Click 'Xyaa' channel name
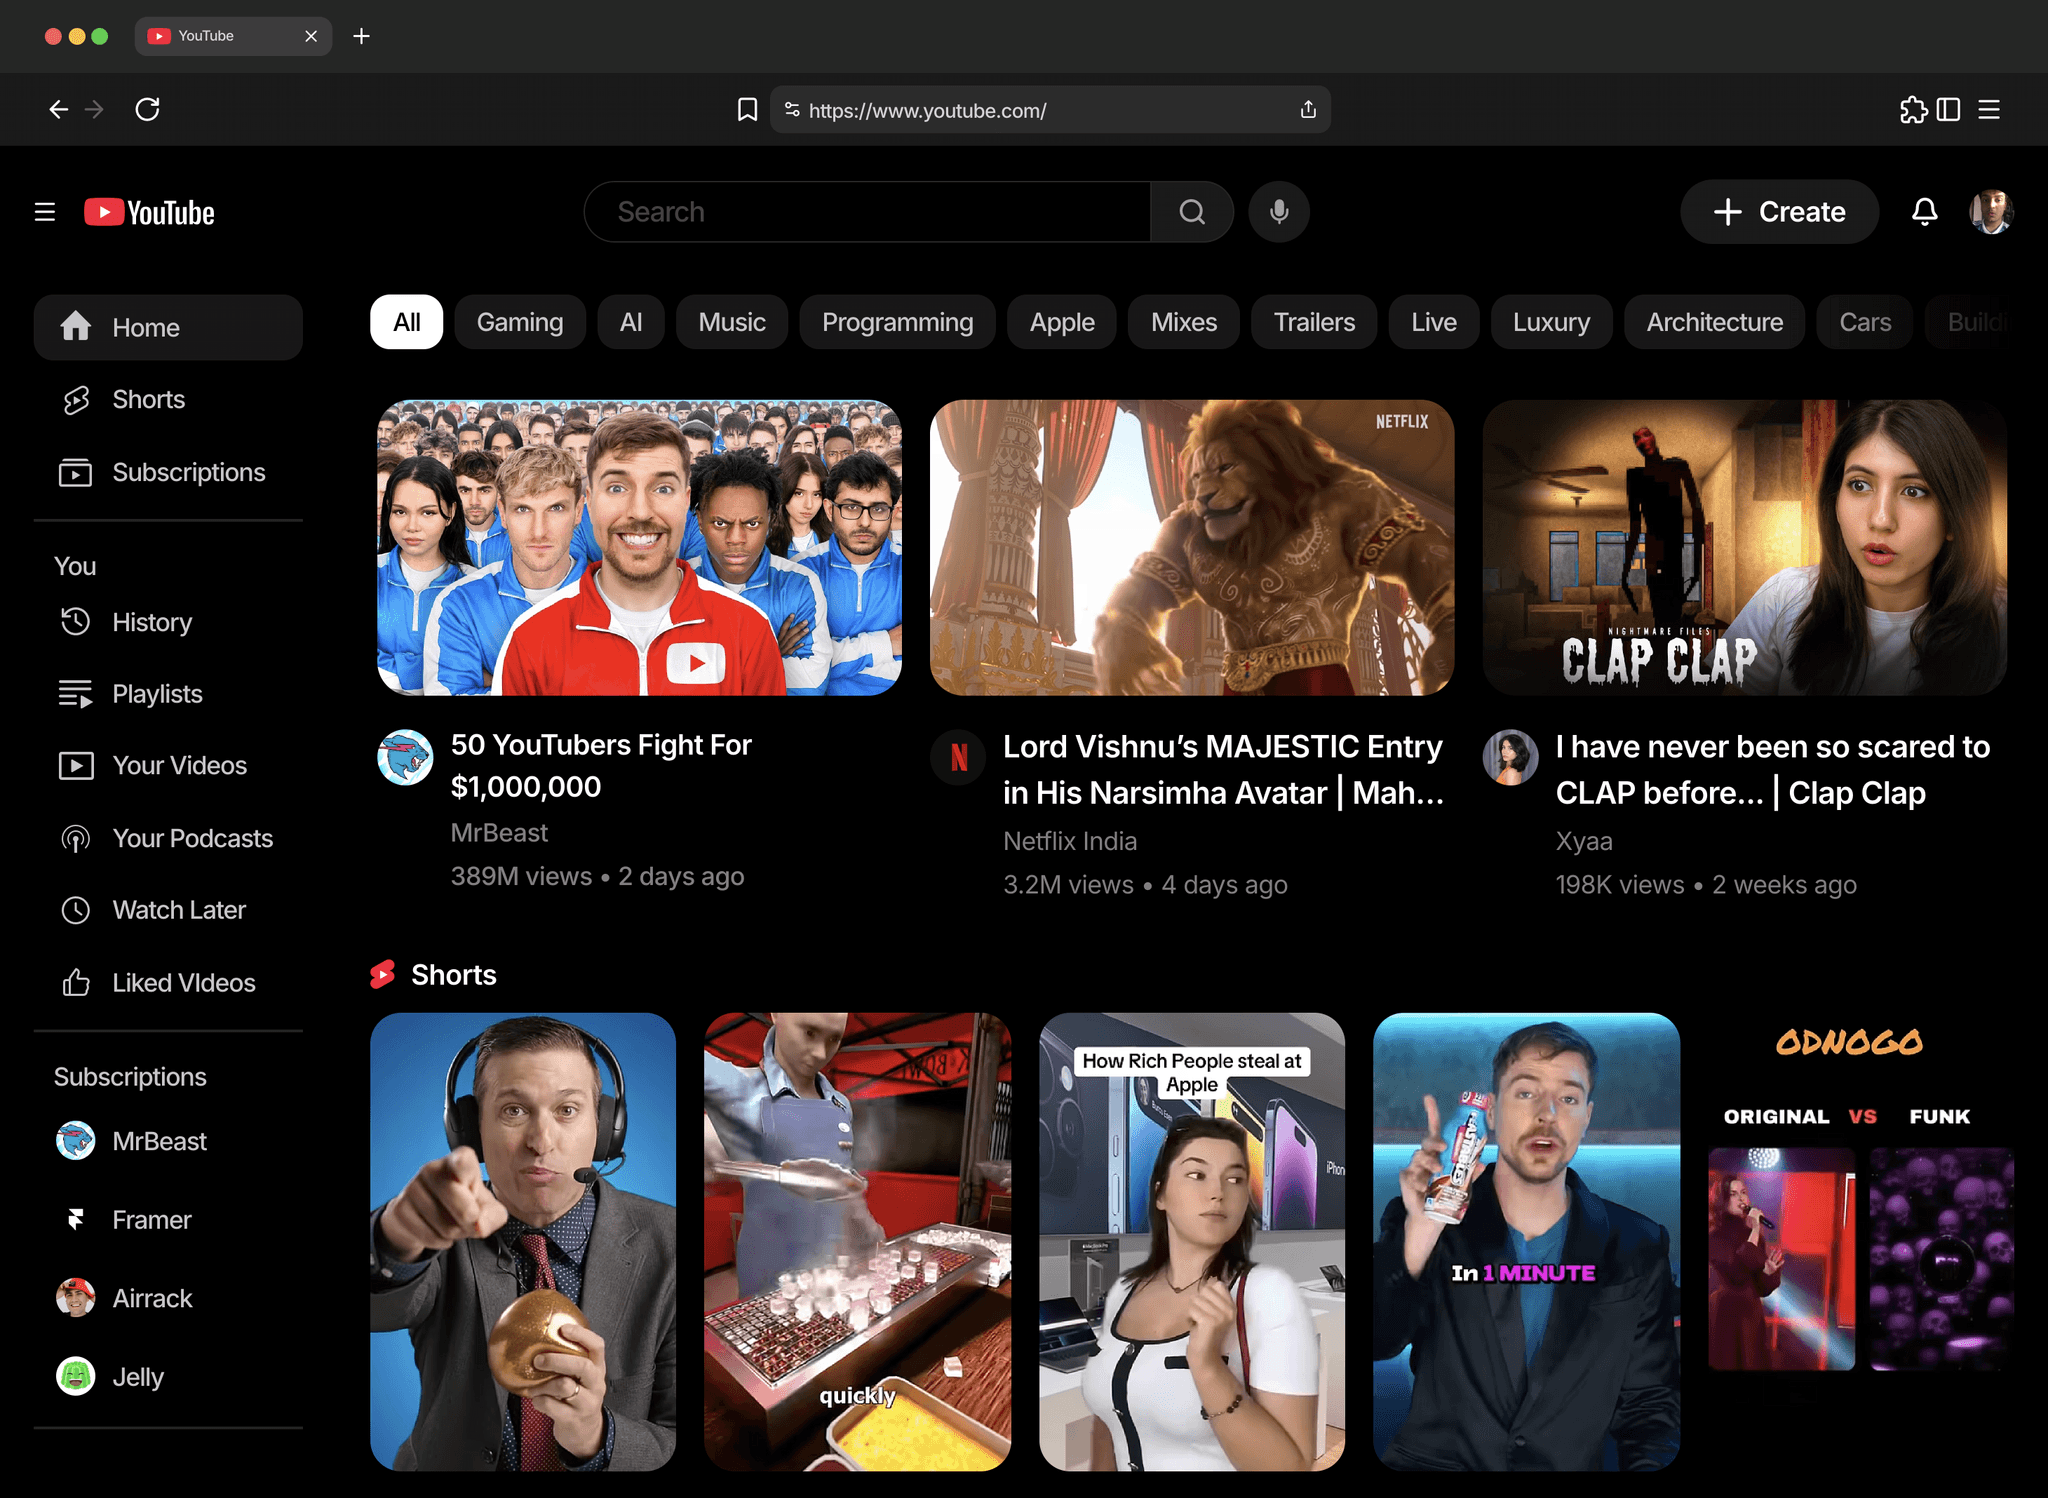 click(x=1584, y=841)
